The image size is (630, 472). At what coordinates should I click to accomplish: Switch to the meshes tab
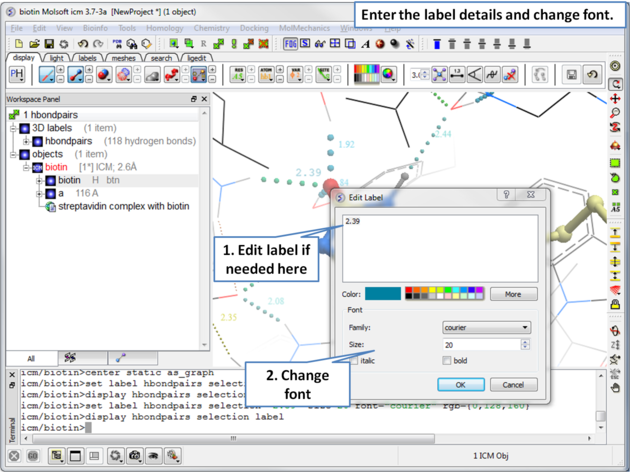[x=123, y=58]
